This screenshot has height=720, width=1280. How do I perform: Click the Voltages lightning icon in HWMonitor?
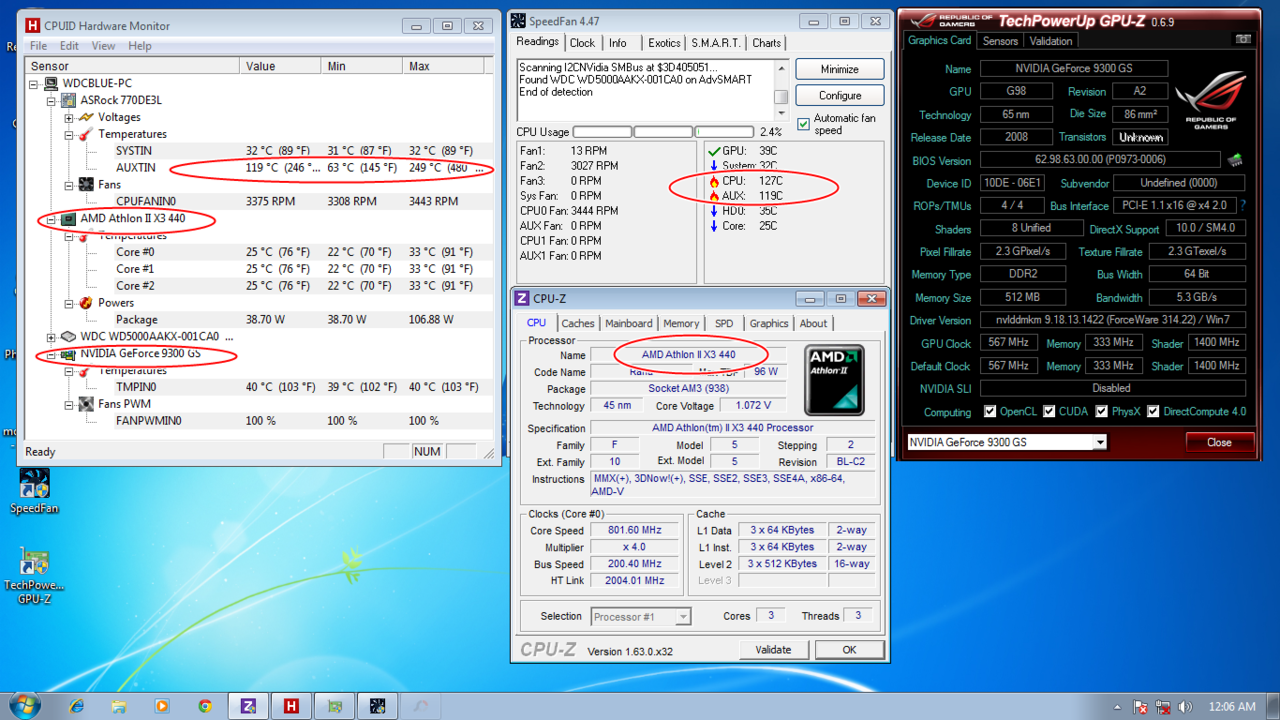point(86,117)
